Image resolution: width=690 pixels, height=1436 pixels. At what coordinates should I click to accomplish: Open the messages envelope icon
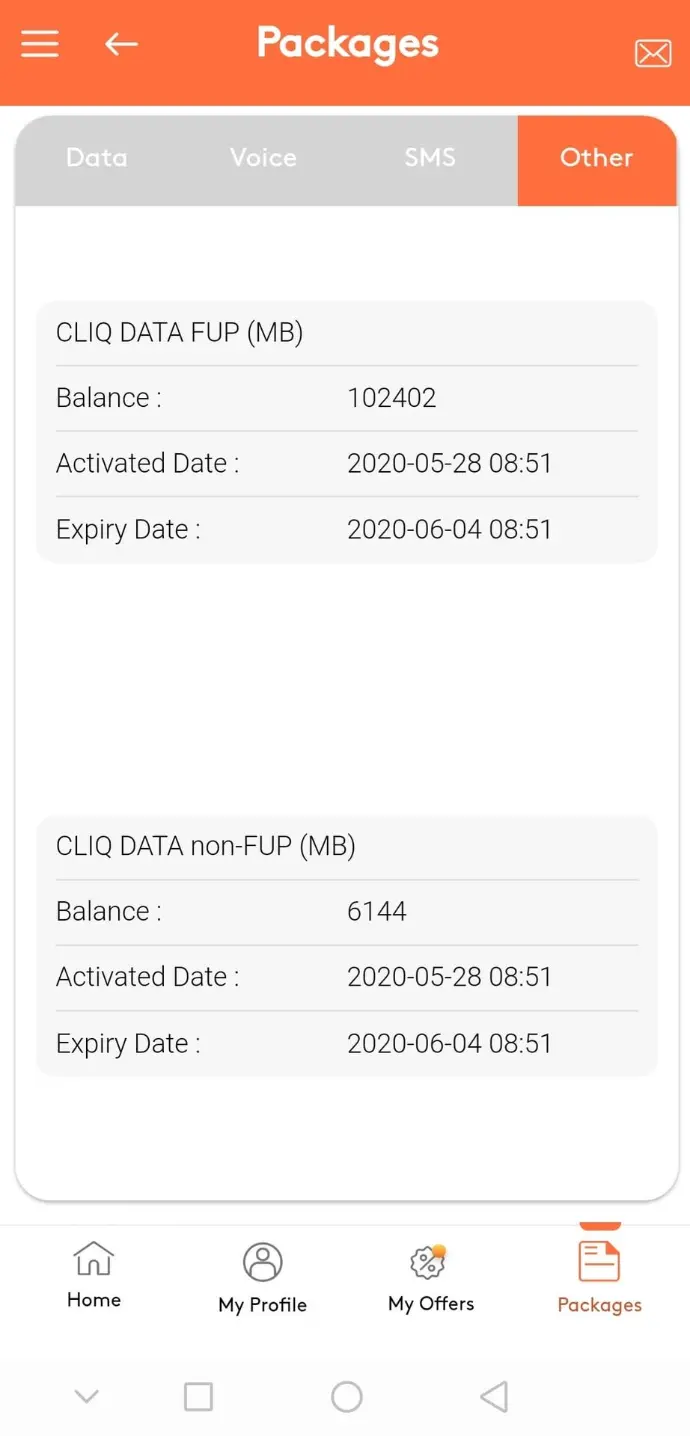[653, 53]
